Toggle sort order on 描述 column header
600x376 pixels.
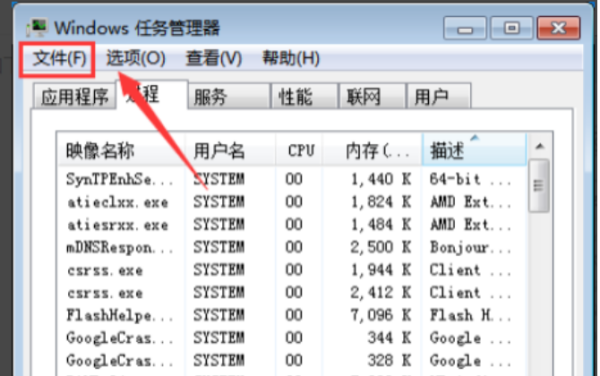pos(474,150)
